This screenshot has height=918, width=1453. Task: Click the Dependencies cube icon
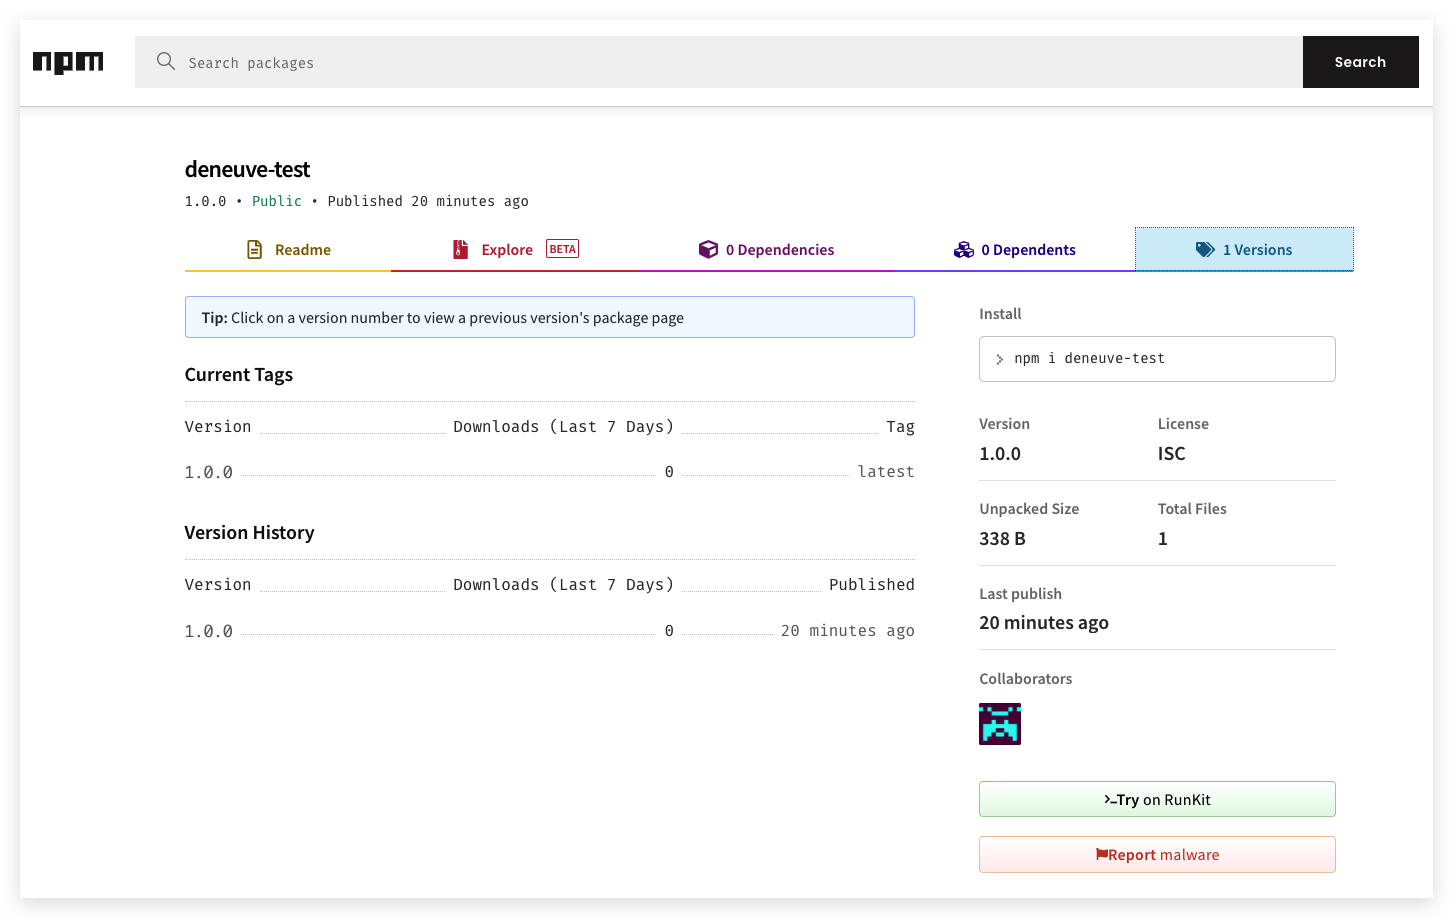[708, 249]
